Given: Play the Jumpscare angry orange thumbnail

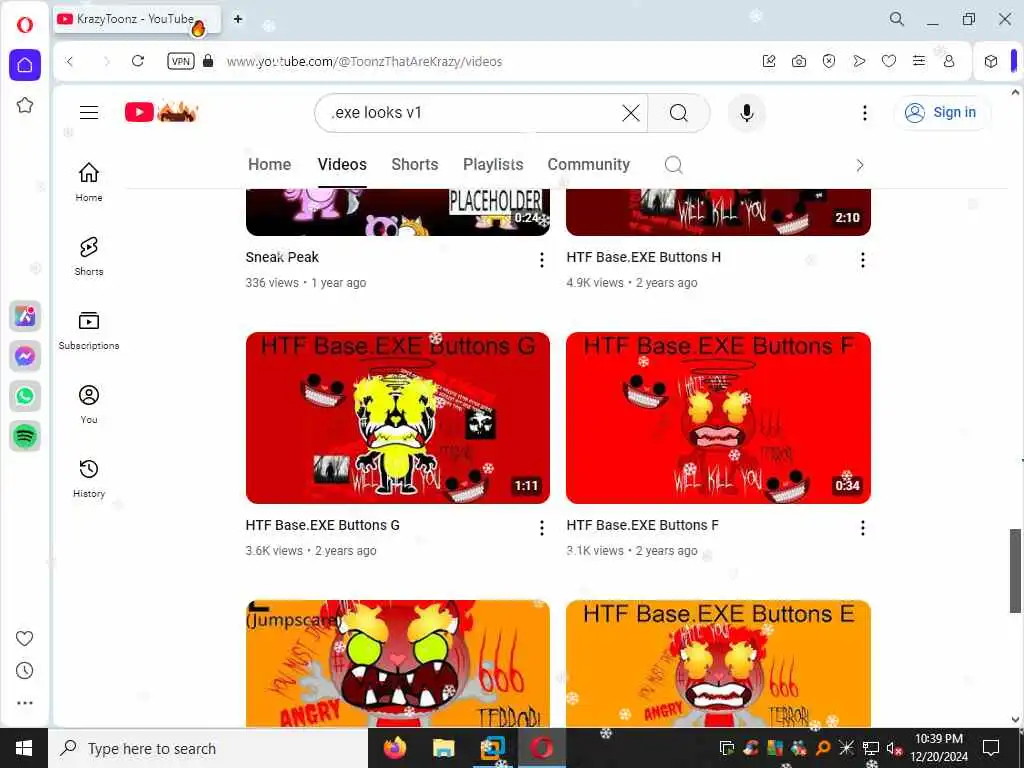Looking at the screenshot, I should point(398,664).
